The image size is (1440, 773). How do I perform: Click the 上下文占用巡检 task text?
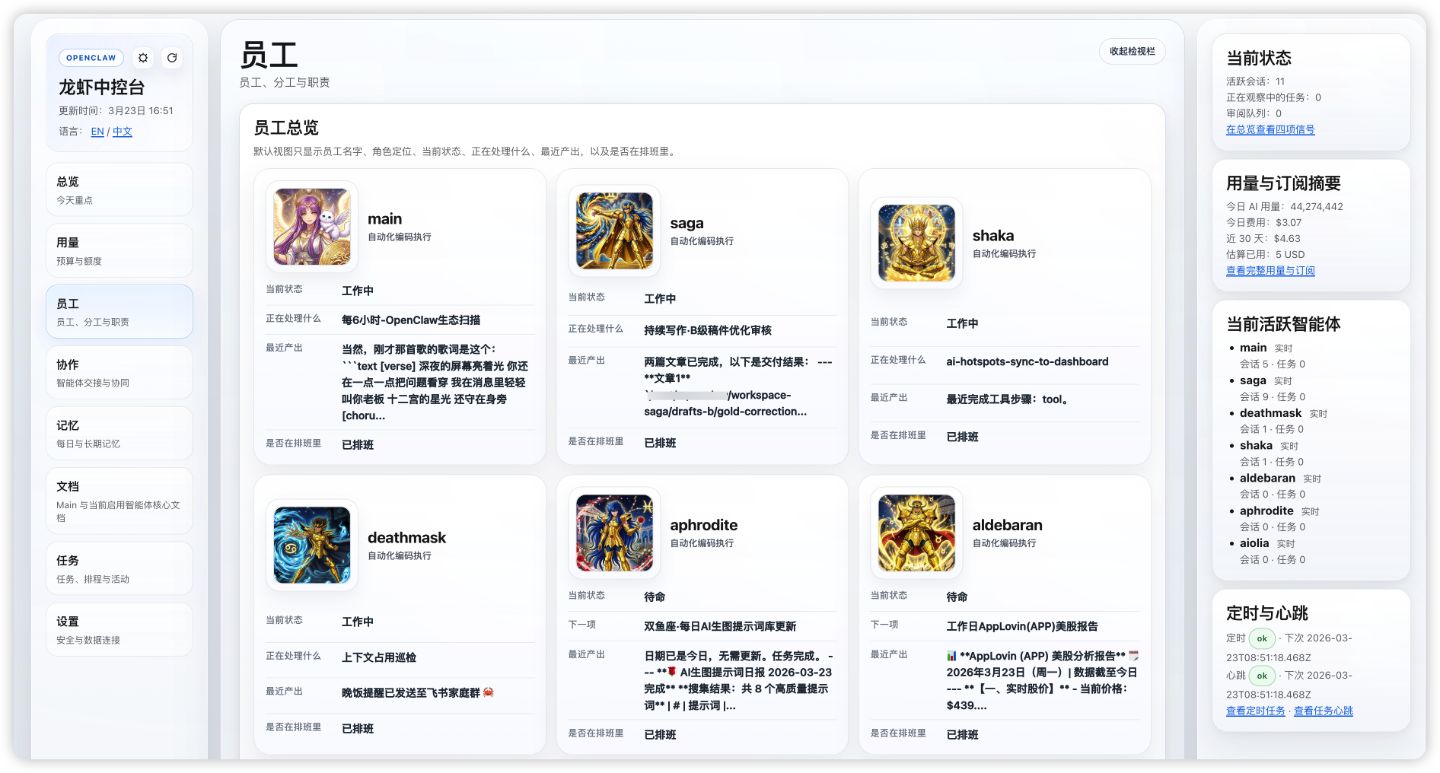pyautogui.click(x=379, y=658)
